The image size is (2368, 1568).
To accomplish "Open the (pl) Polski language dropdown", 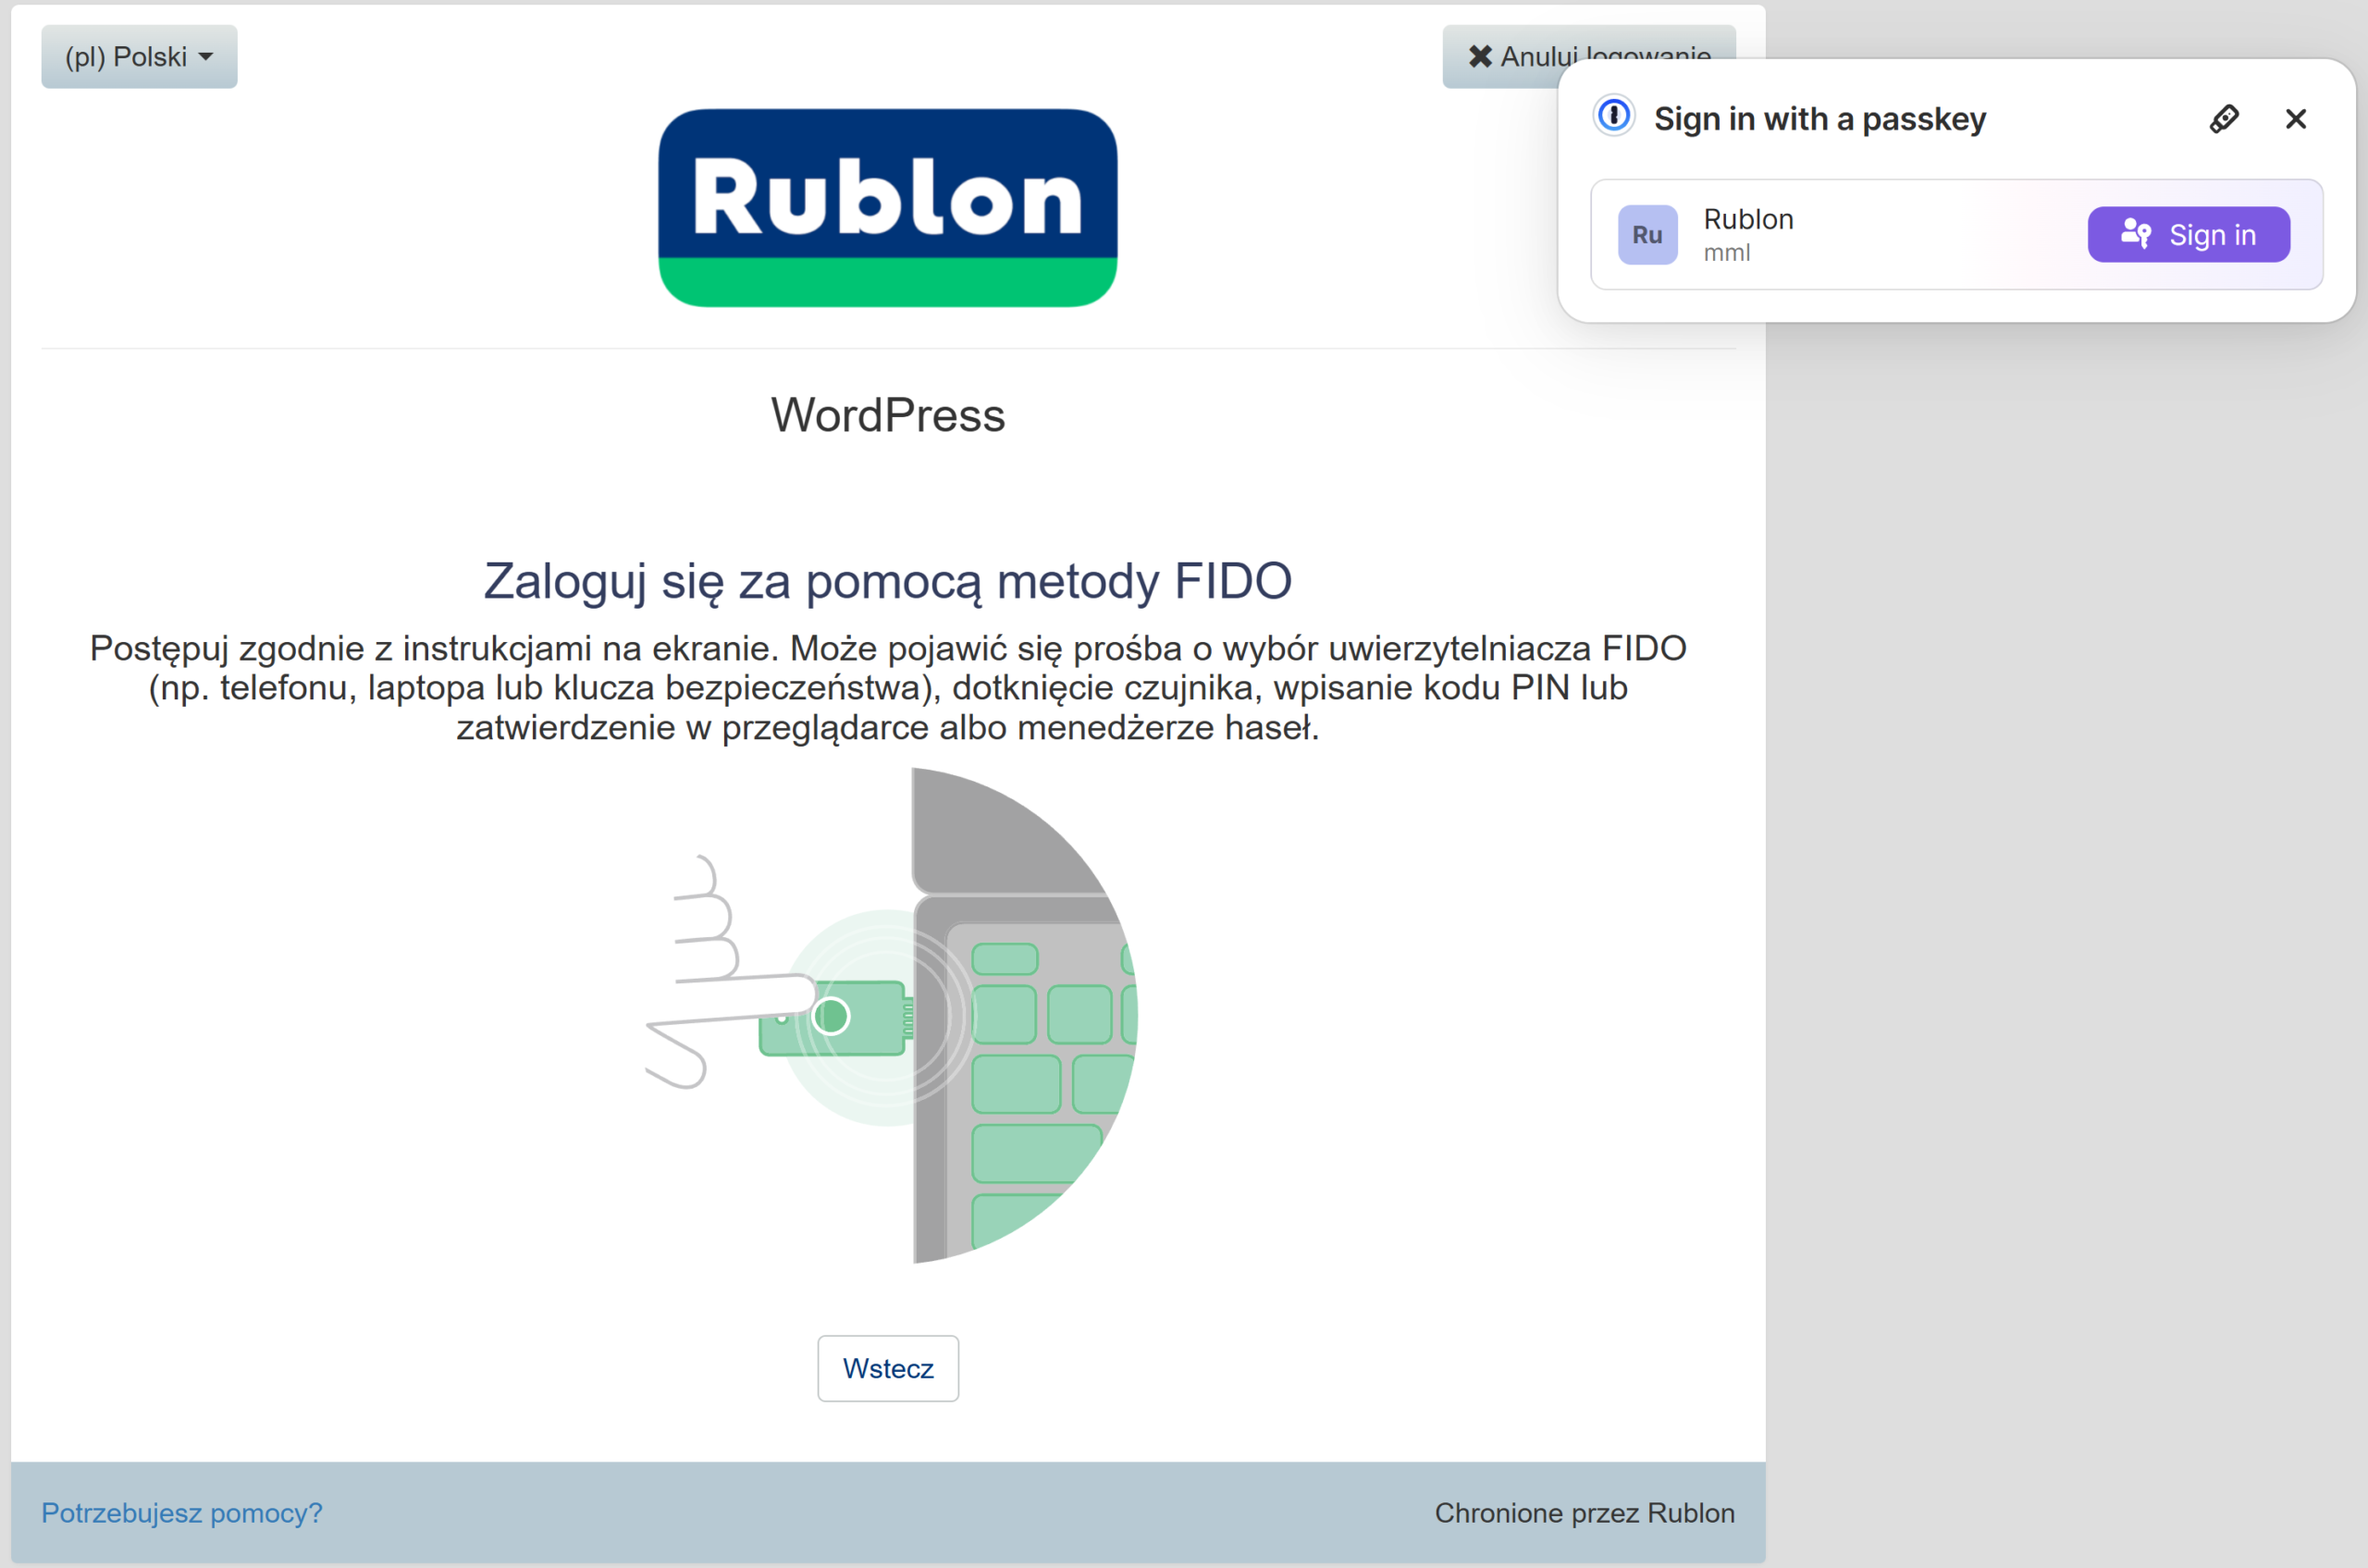I will point(139,57).
